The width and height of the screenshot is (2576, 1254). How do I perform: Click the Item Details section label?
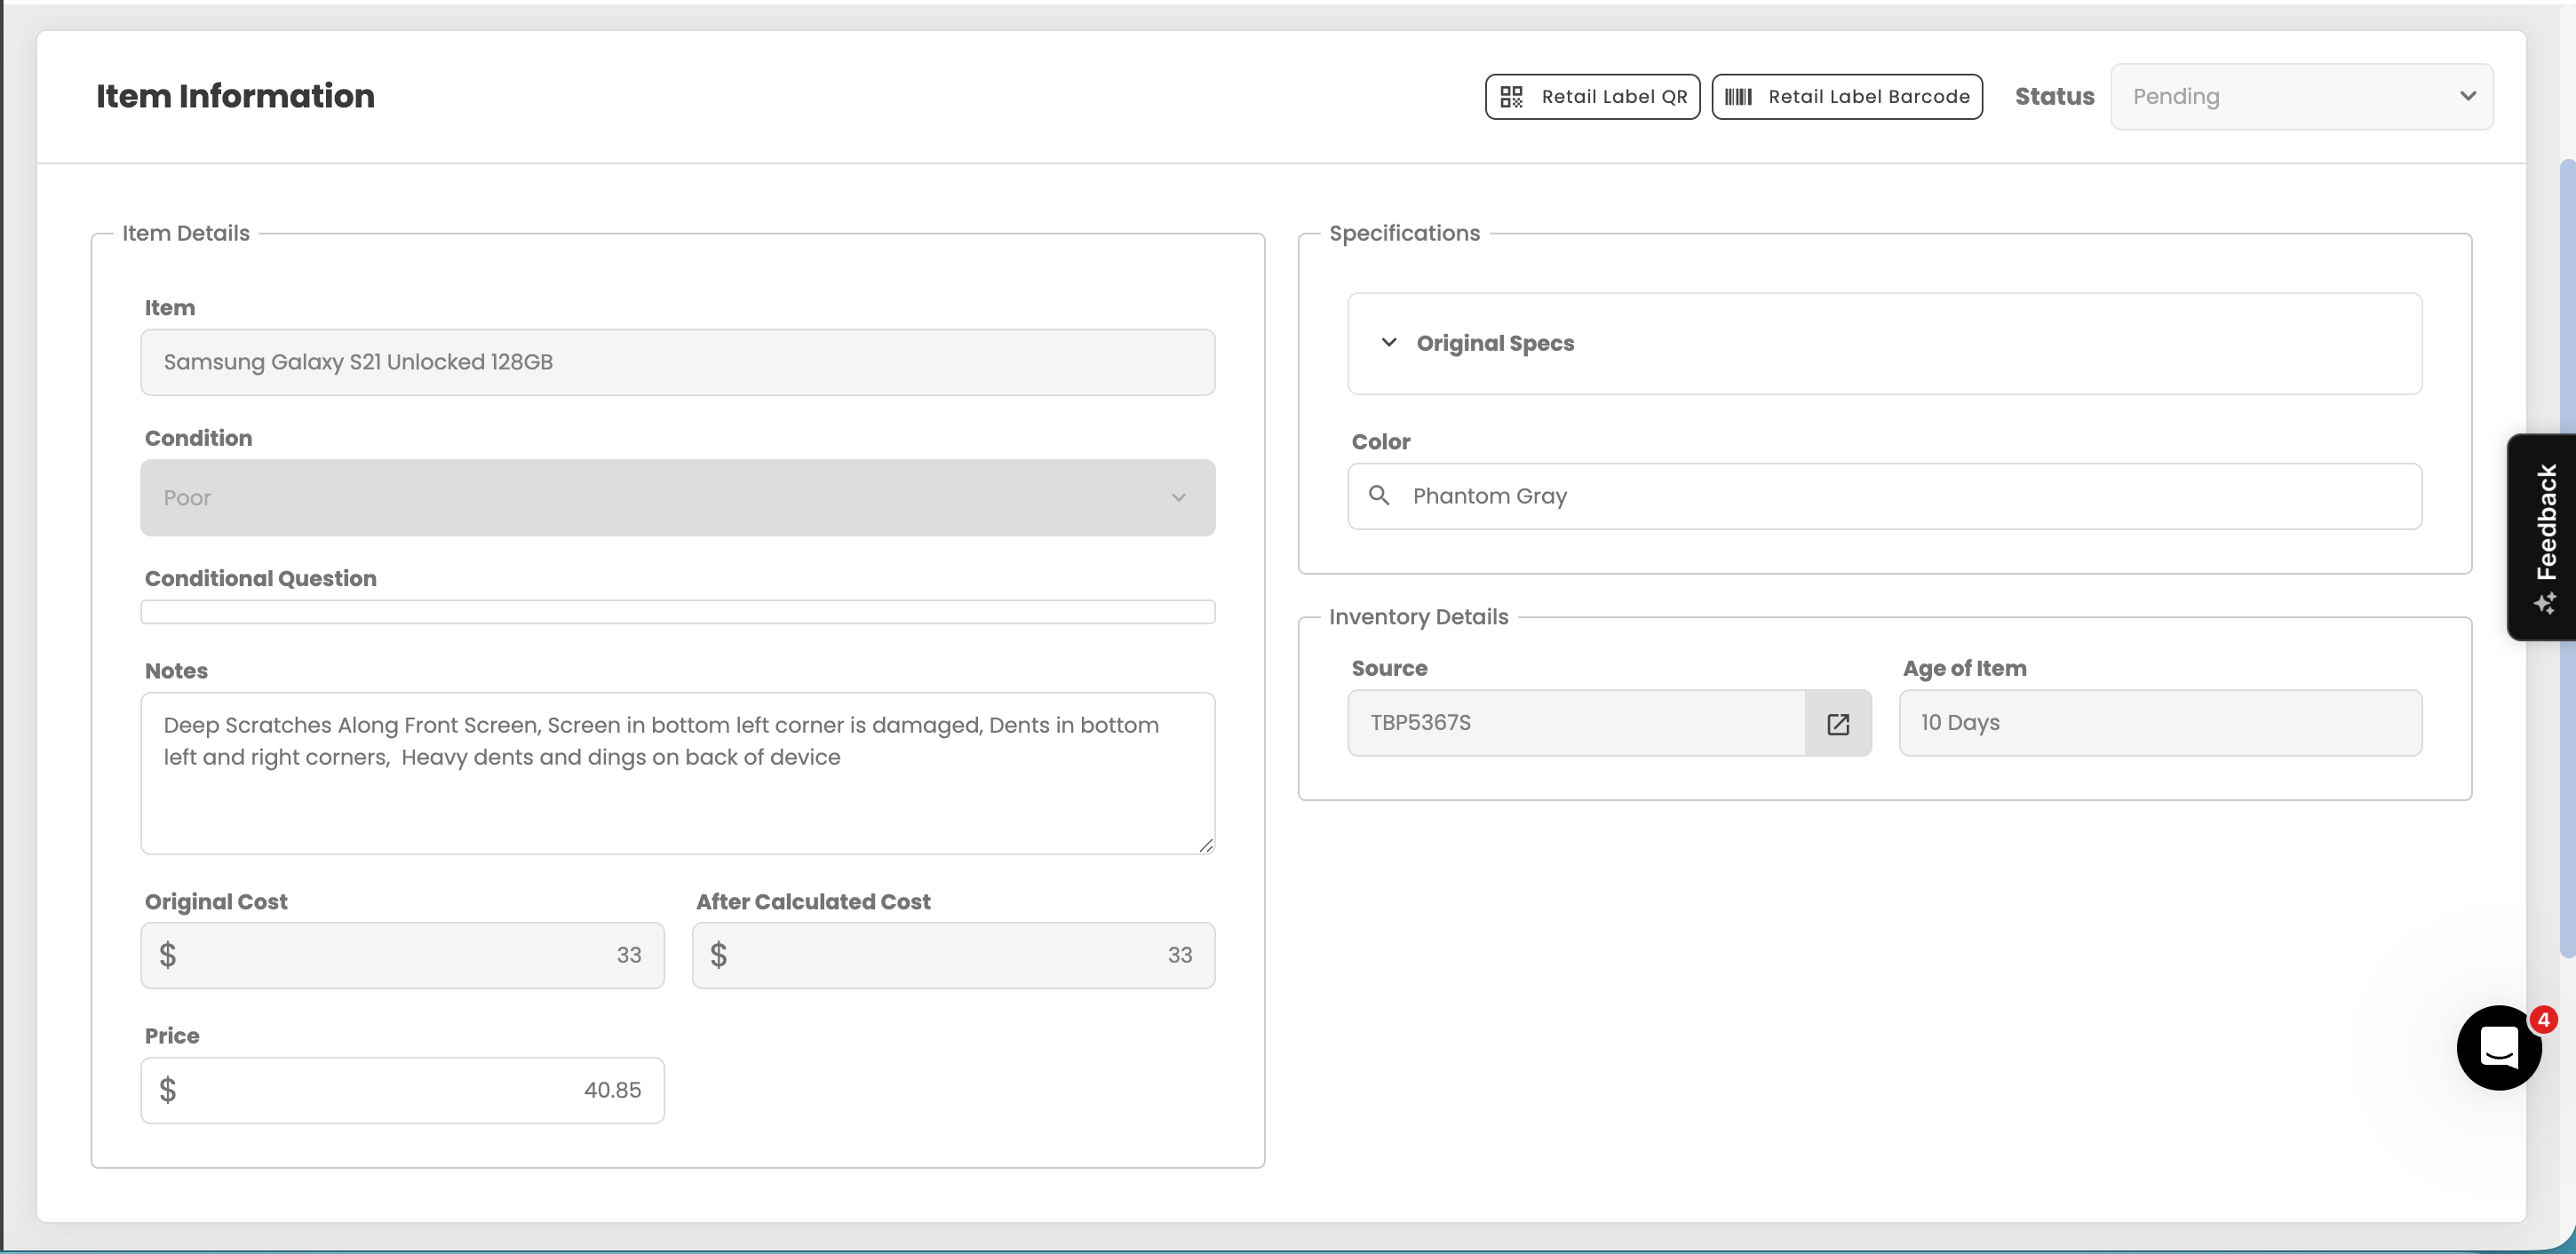click(186, 233)
